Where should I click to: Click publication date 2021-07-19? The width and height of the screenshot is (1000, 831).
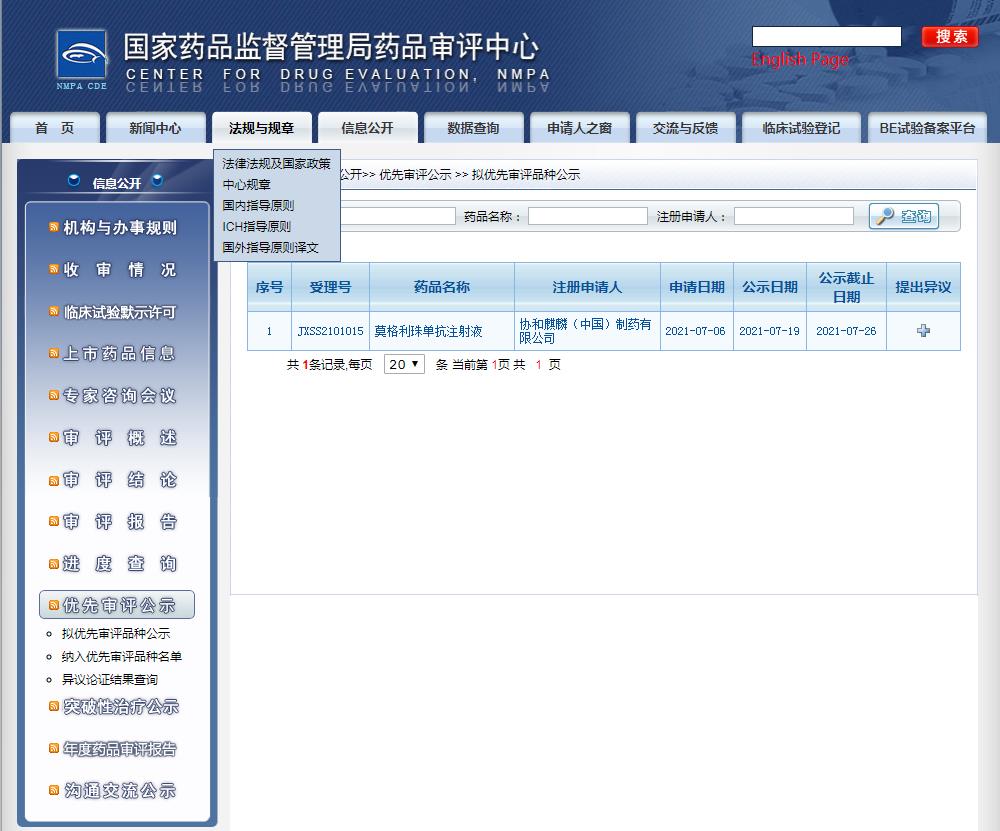pyautogui.click(x=769, y=331)
